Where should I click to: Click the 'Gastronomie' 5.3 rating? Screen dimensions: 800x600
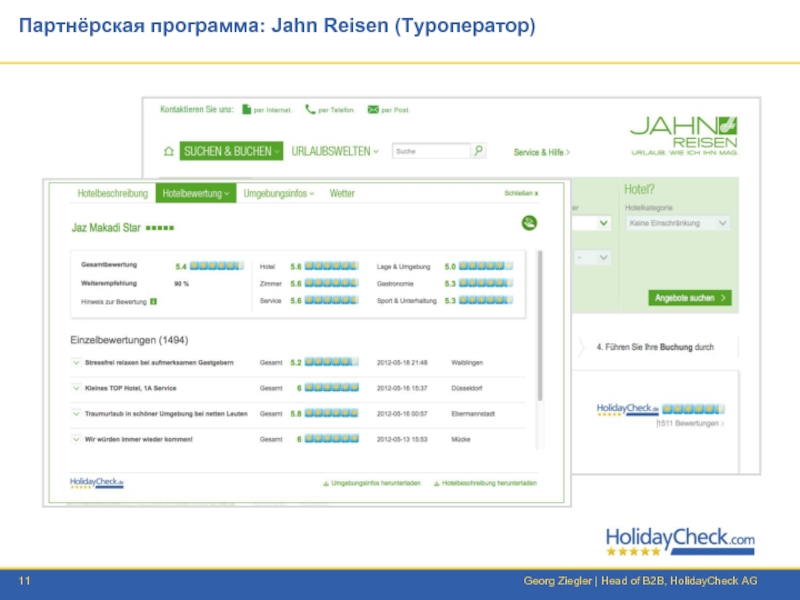(479, 283)
